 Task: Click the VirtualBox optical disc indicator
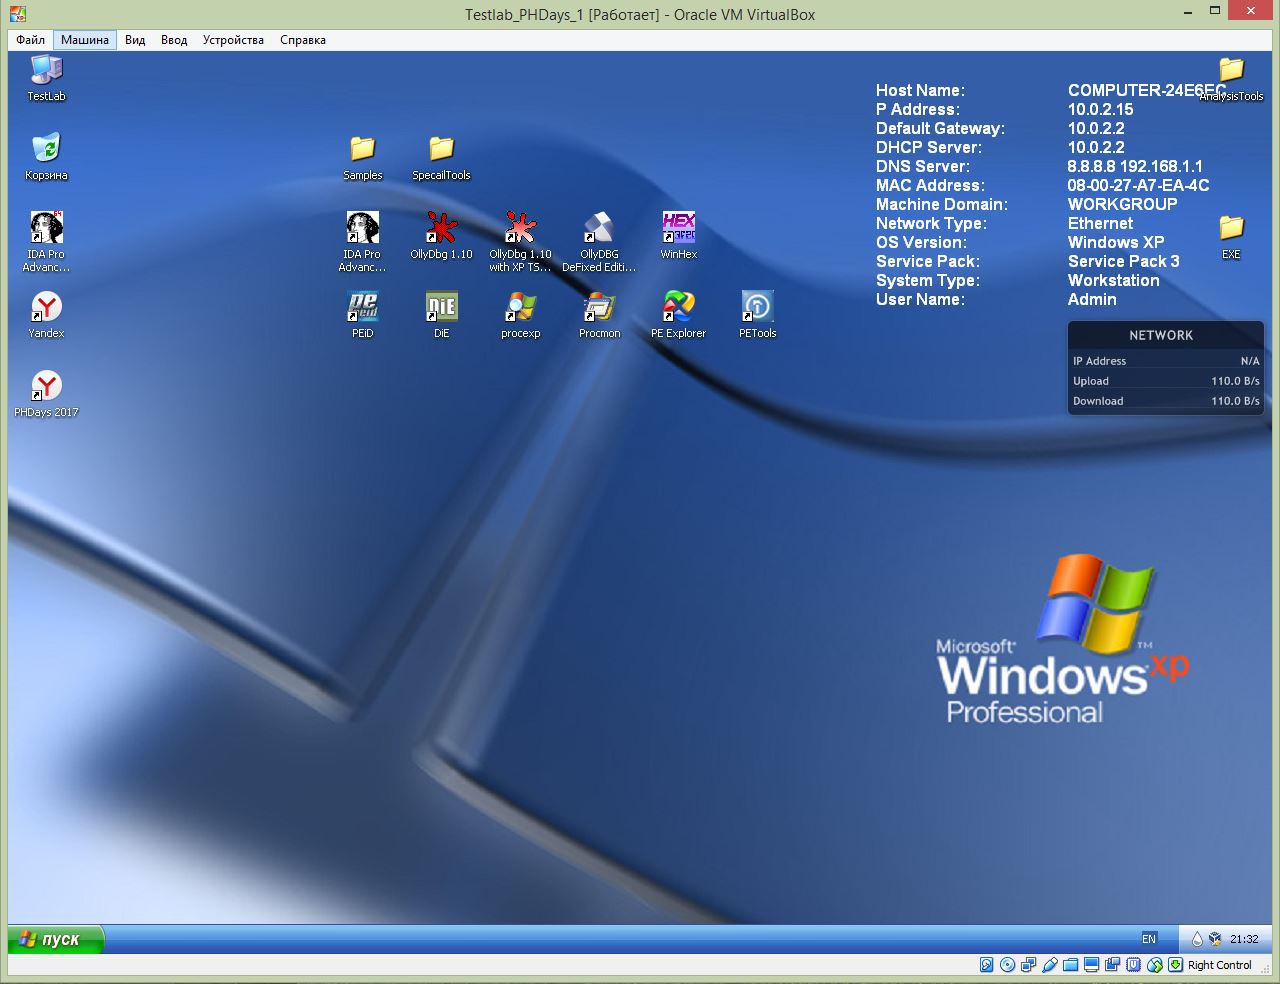(1007, 965)
